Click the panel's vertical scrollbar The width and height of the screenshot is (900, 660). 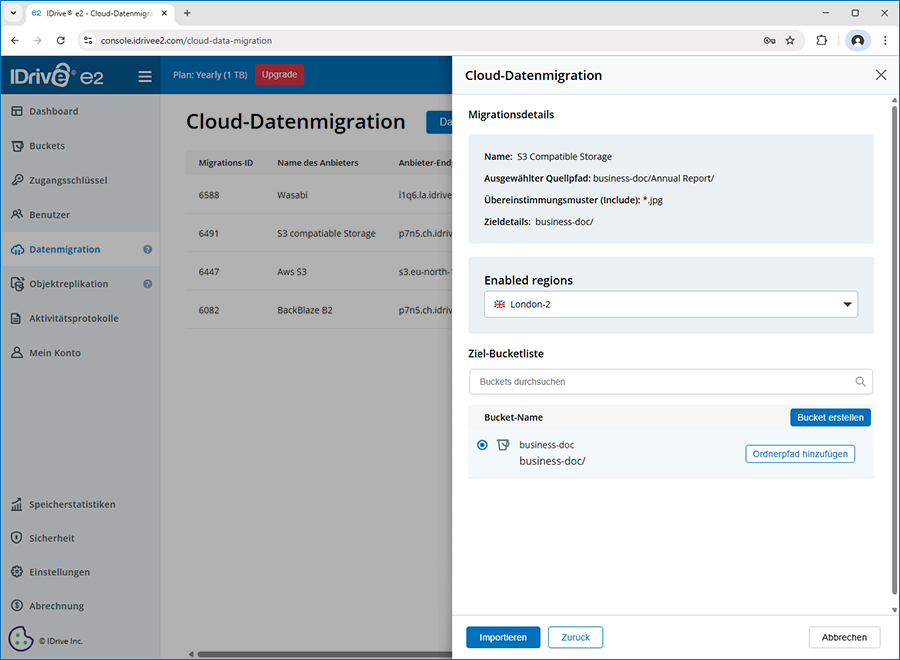pyautogui.click(x=894, y=350)
